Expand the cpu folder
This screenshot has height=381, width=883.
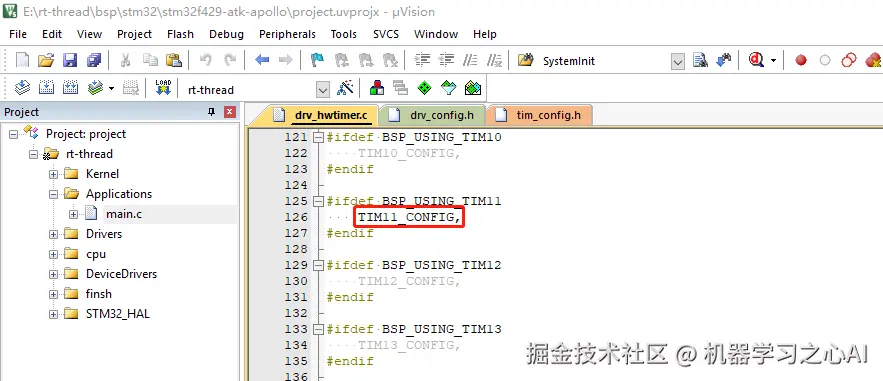[x=53, y=254]
